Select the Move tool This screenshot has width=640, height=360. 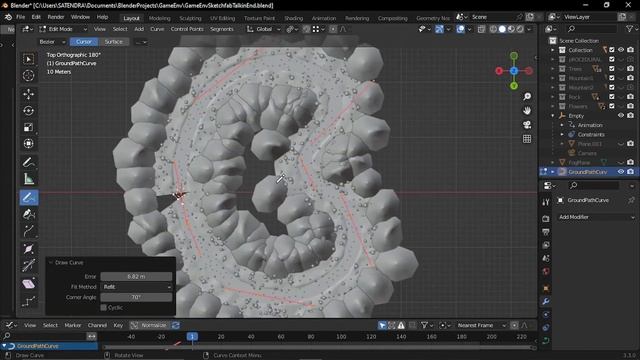[x=29, y=94]
